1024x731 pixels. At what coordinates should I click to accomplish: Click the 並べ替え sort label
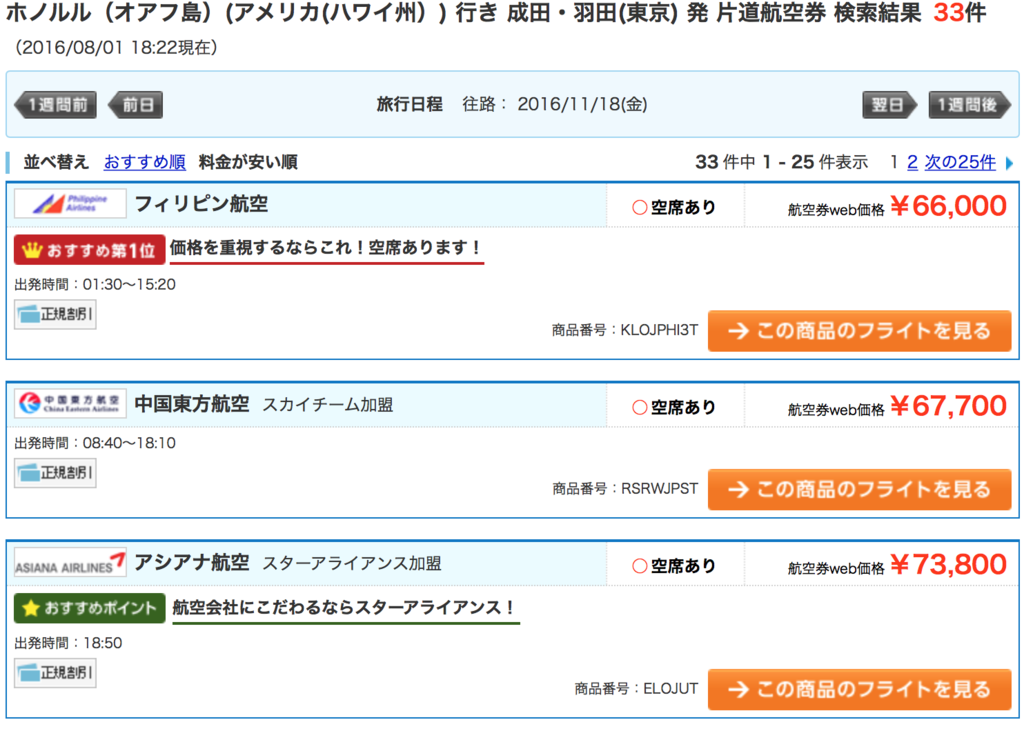coord(56,162)
